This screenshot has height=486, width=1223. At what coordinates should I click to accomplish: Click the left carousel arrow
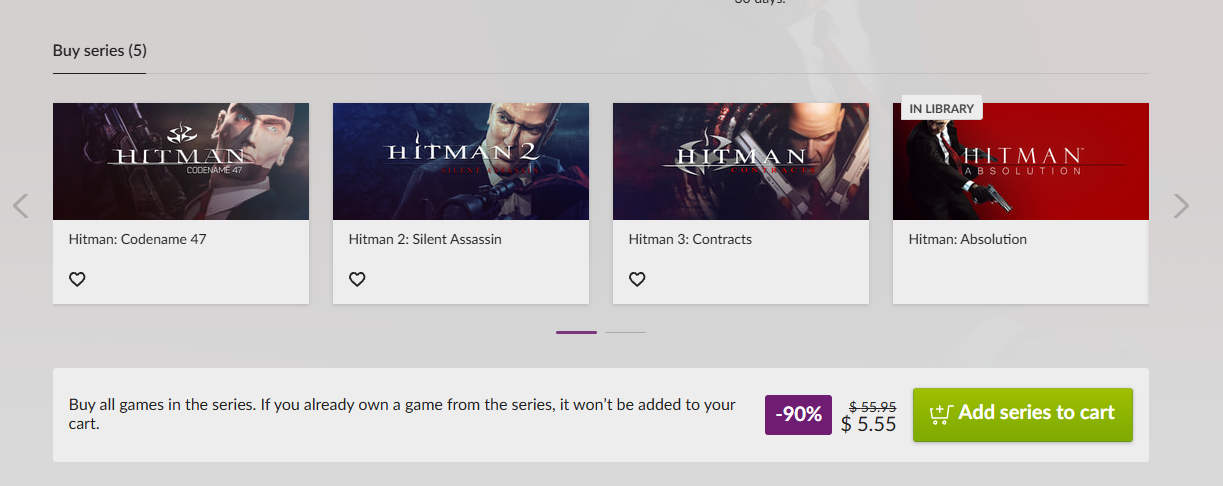[20, 206]
